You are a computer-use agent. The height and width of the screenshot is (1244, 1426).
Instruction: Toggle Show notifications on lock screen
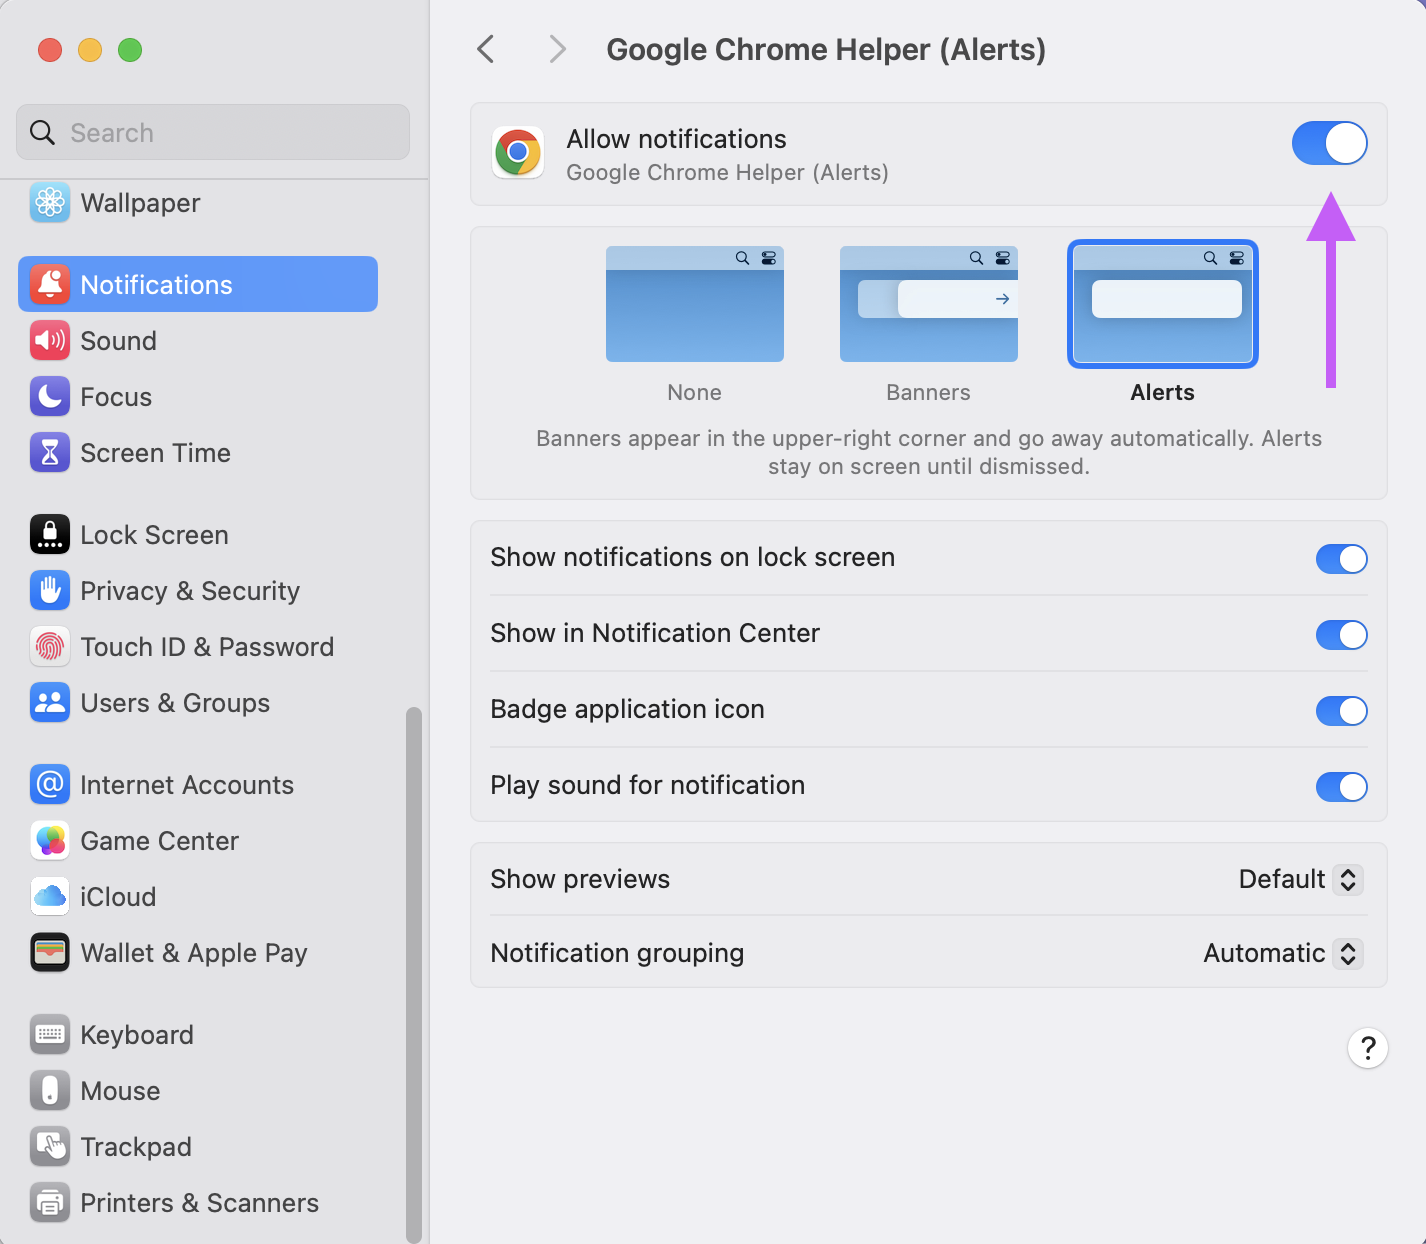pos(1341,558)
